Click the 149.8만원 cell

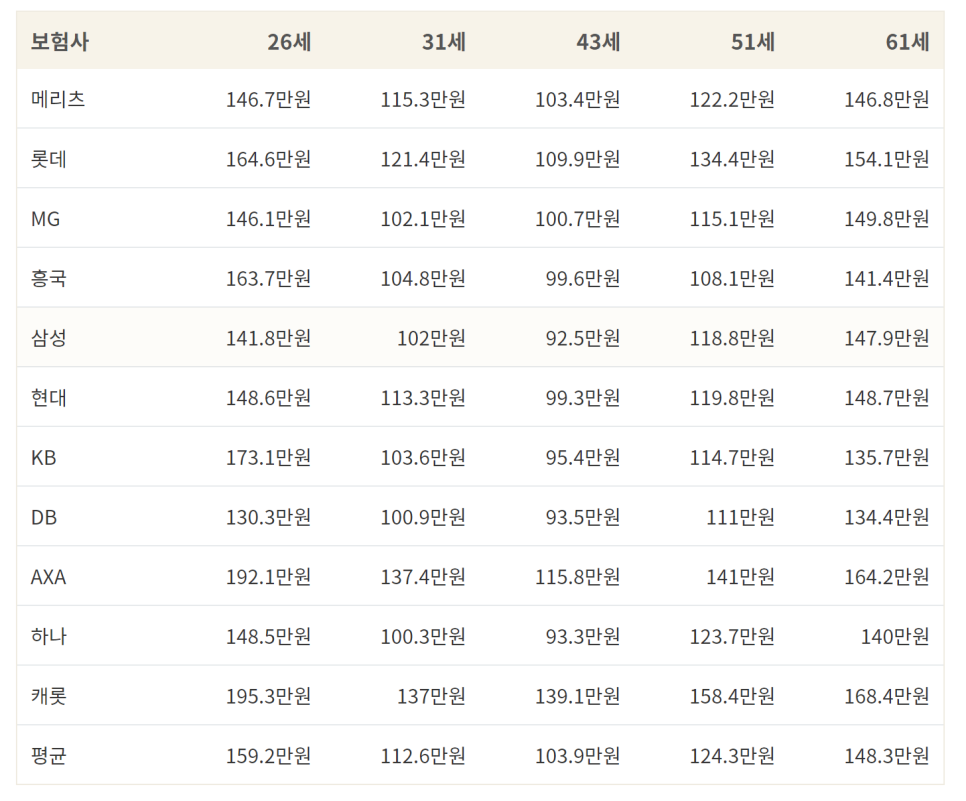click(x=887, y=219)
